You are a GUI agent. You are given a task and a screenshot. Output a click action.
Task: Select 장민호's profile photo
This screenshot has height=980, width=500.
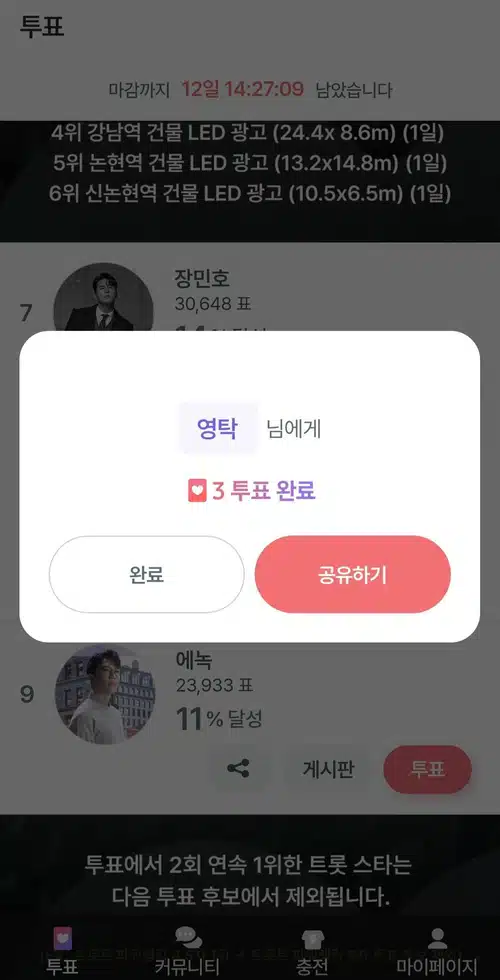pyautogui.click(x=103, y=298)
